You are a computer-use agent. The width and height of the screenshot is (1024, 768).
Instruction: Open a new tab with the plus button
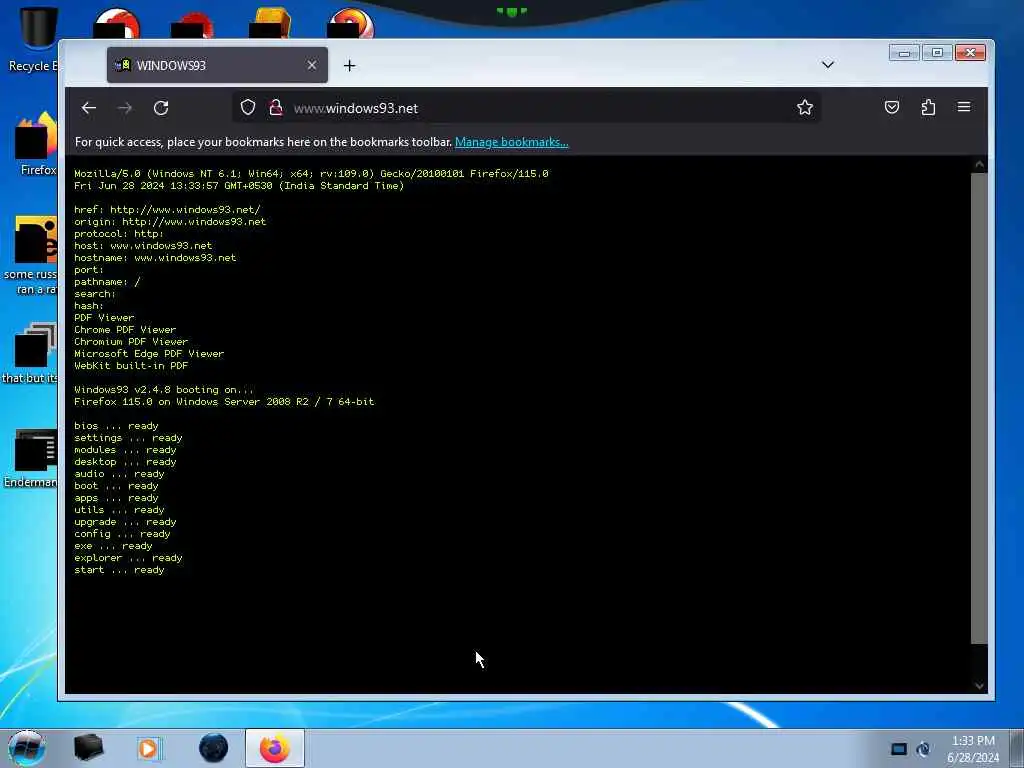349,65
